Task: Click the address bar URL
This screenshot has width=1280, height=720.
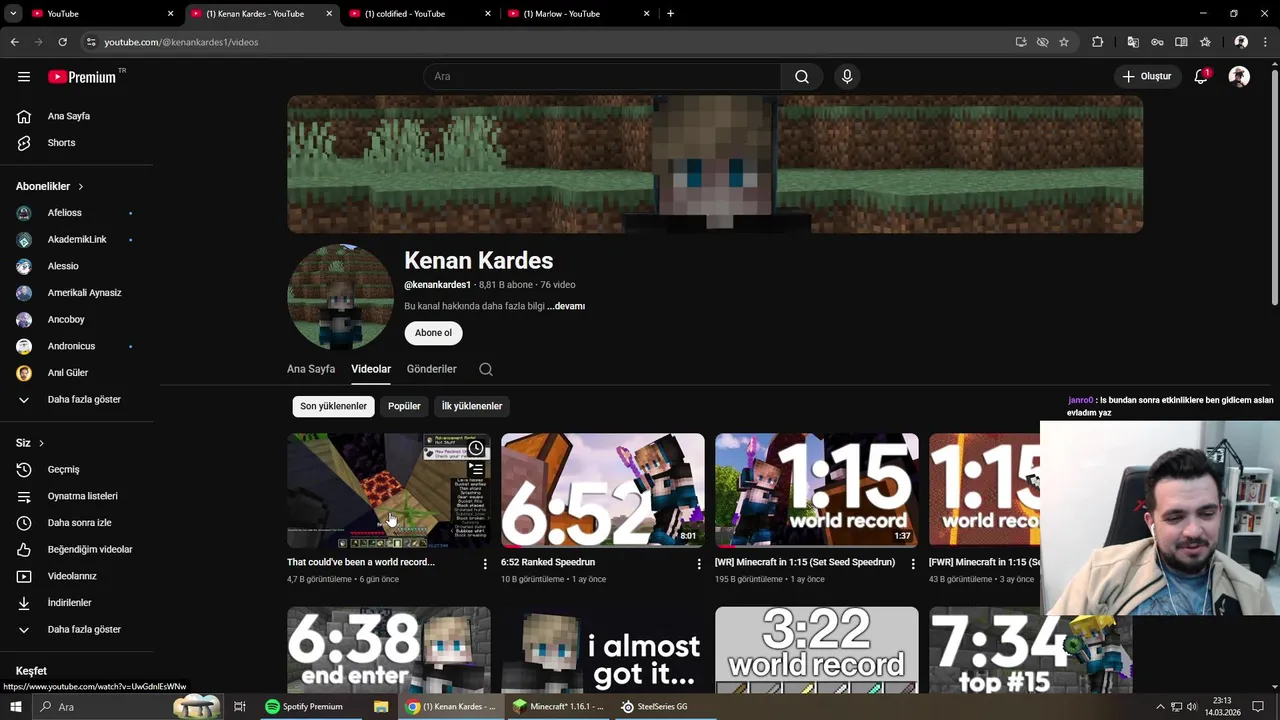Action: coord(181,42)
